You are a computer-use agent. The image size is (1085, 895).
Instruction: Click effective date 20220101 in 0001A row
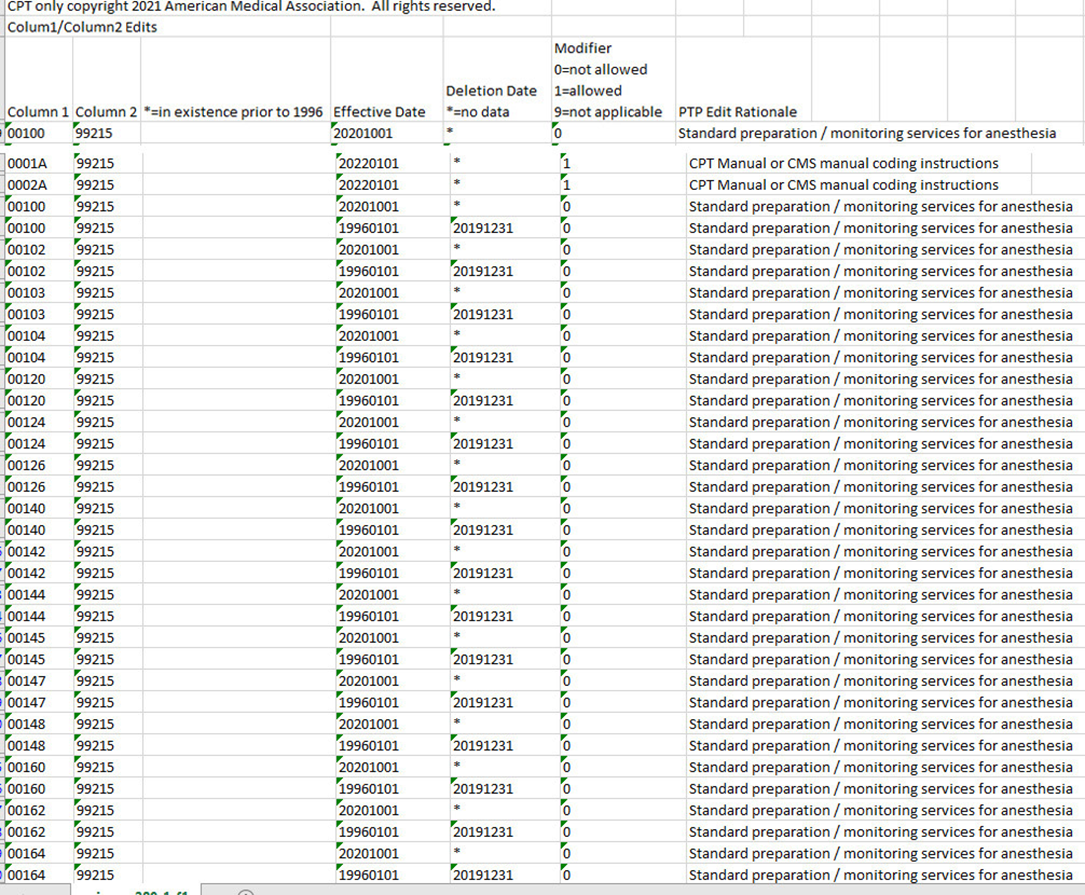[x=369, y=163]
